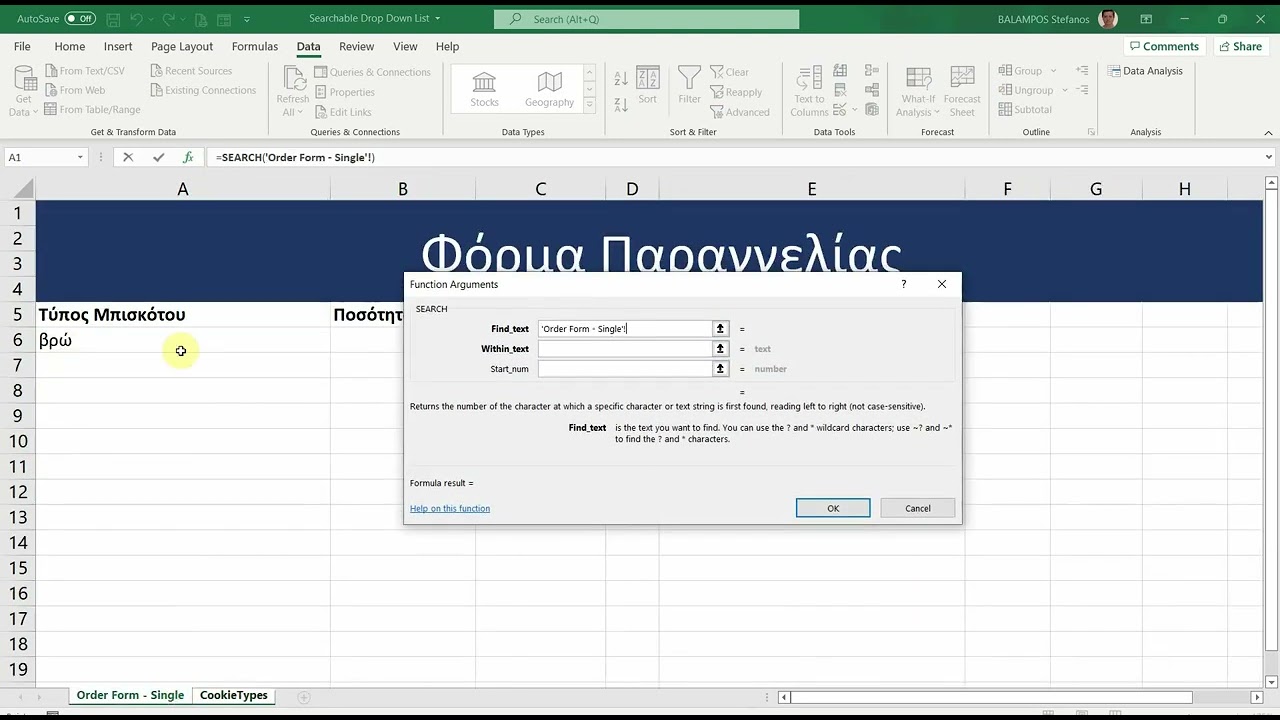1280x720 pixels.
Task: Click Properties in Queries group
Action: click(345, 92)
